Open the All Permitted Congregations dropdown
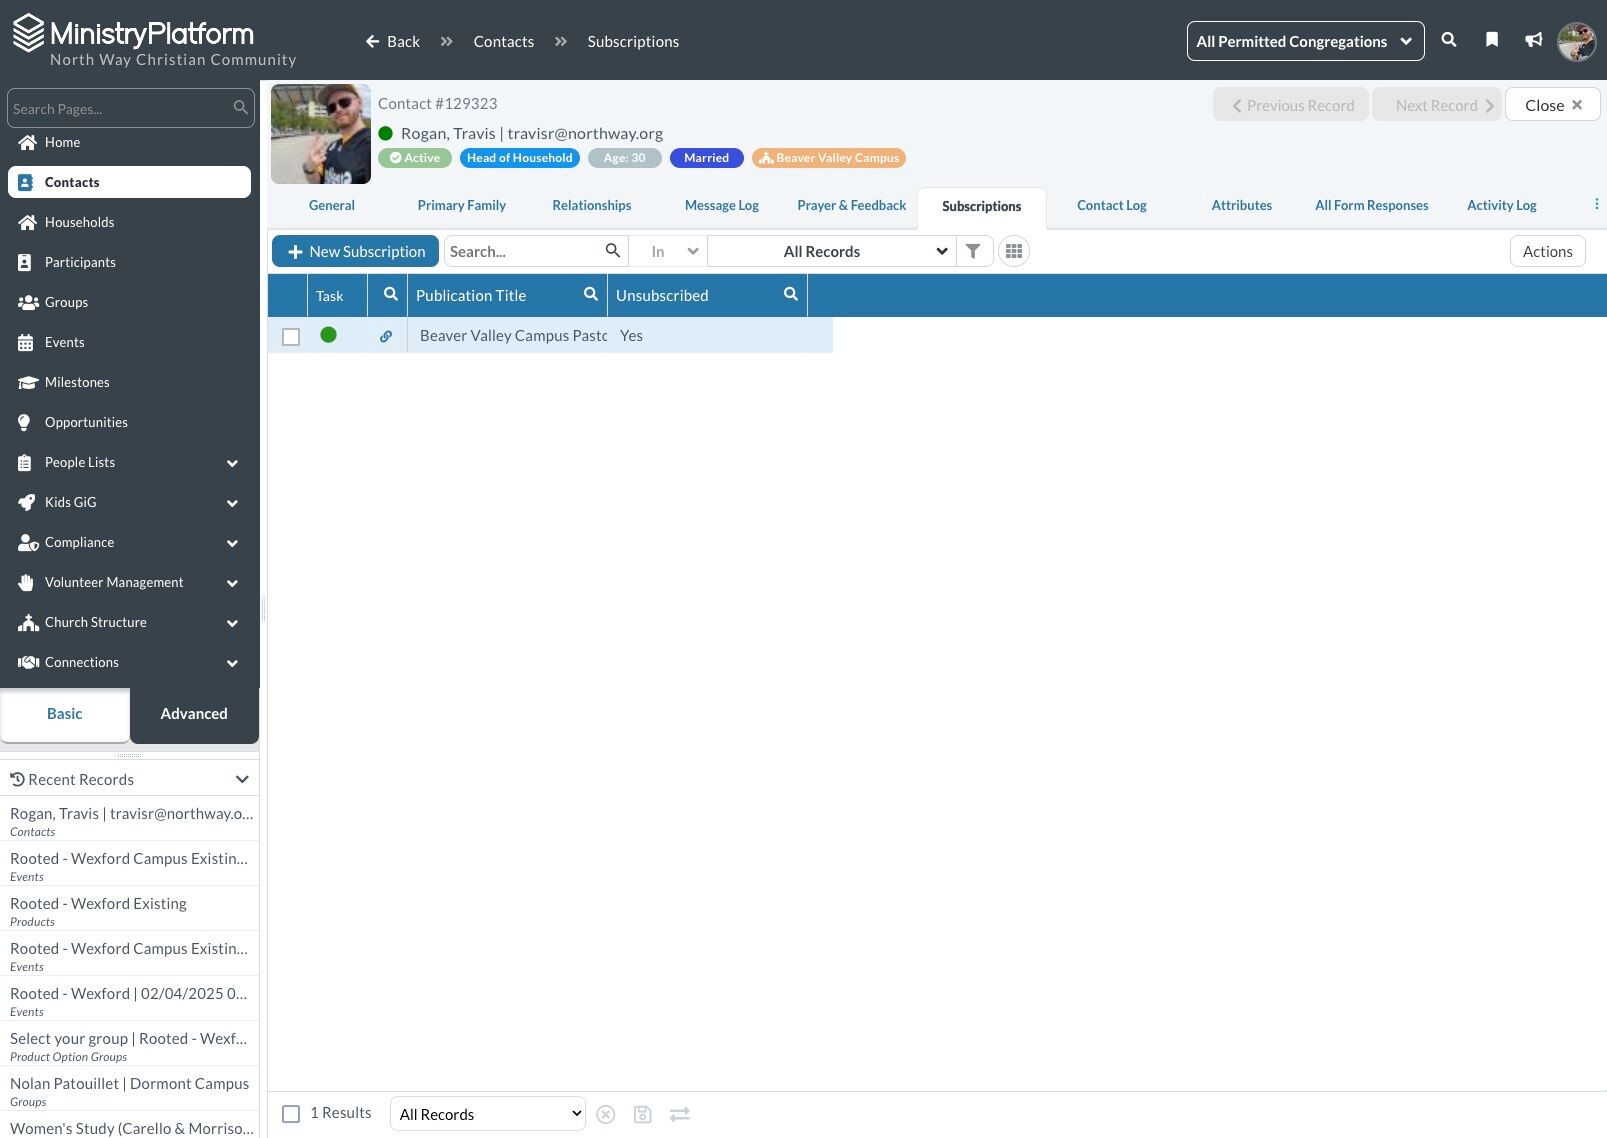Viewport: 1607px width, 1138px height. [x=1305, y=41]
